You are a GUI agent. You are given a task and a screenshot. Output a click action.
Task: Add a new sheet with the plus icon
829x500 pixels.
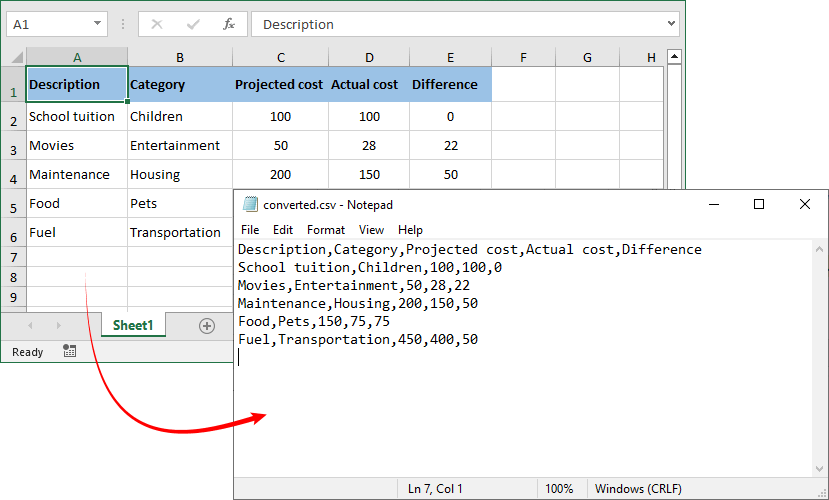207,326
